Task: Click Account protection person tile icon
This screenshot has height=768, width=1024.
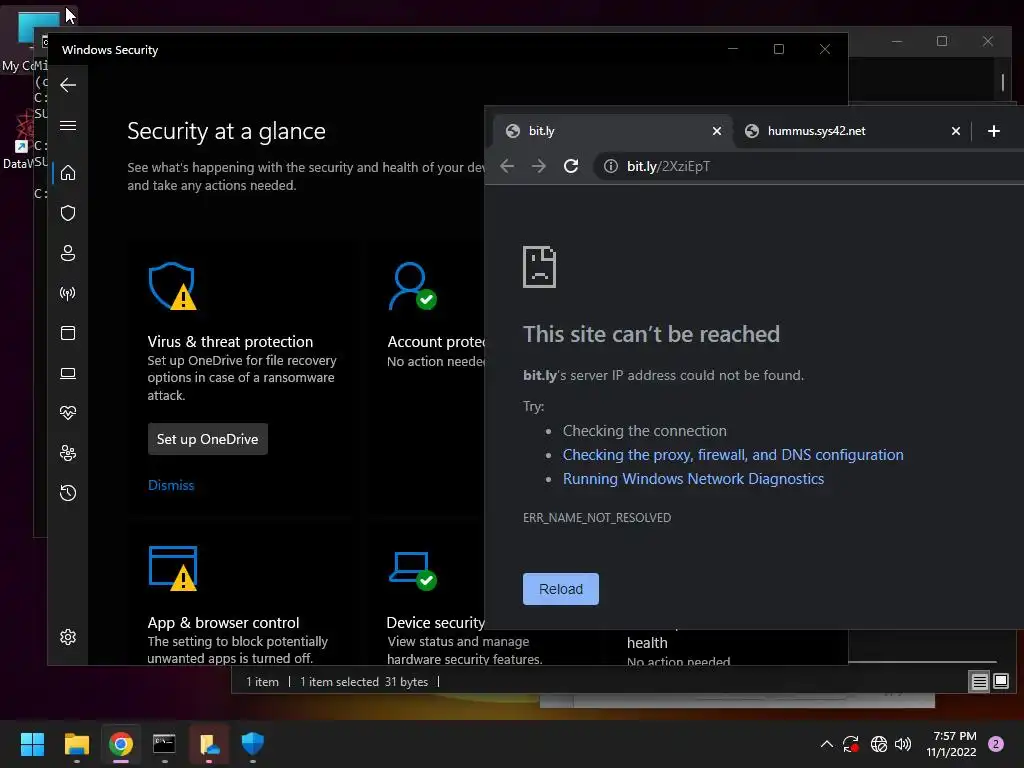Action: 413,286
